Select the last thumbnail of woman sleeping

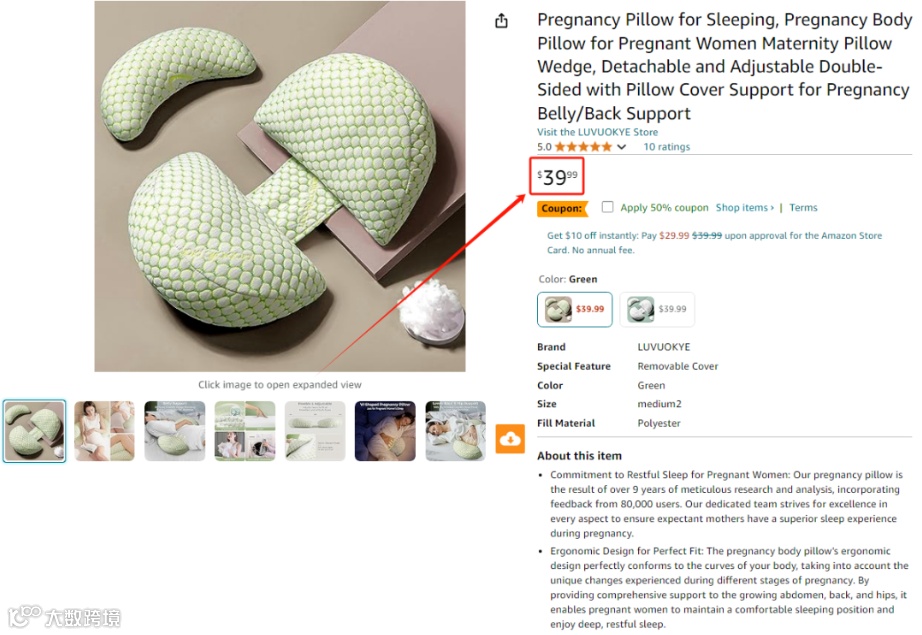[x=456, y=431]
